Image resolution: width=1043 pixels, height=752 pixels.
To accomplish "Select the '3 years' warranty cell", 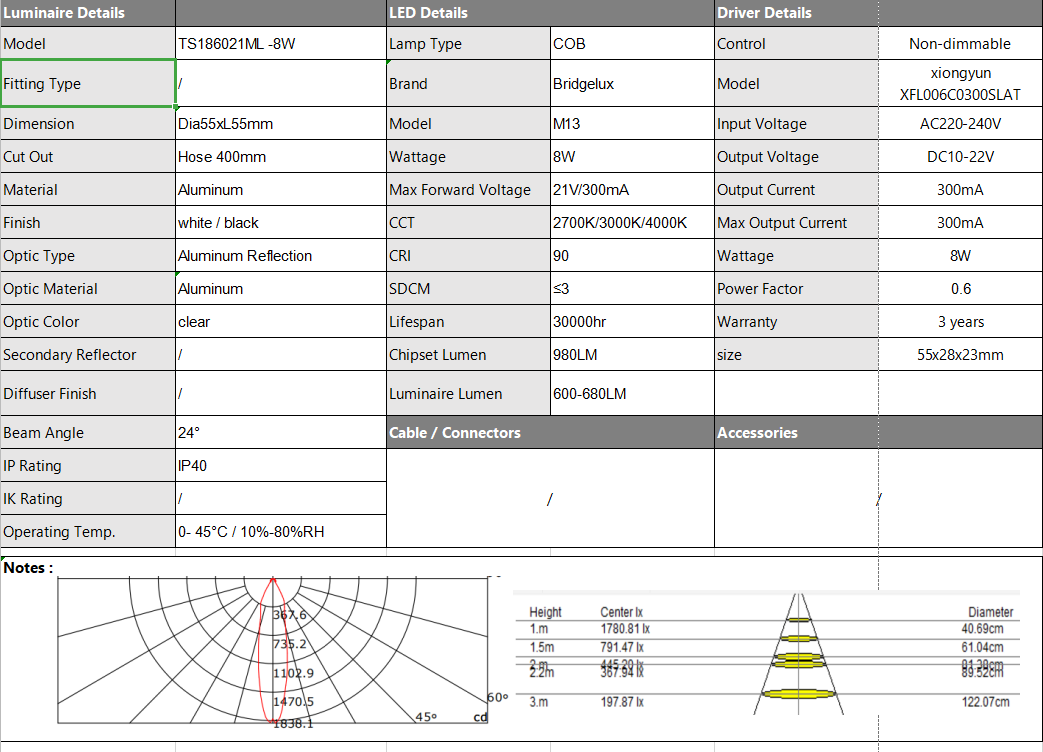I will point(960,322).
